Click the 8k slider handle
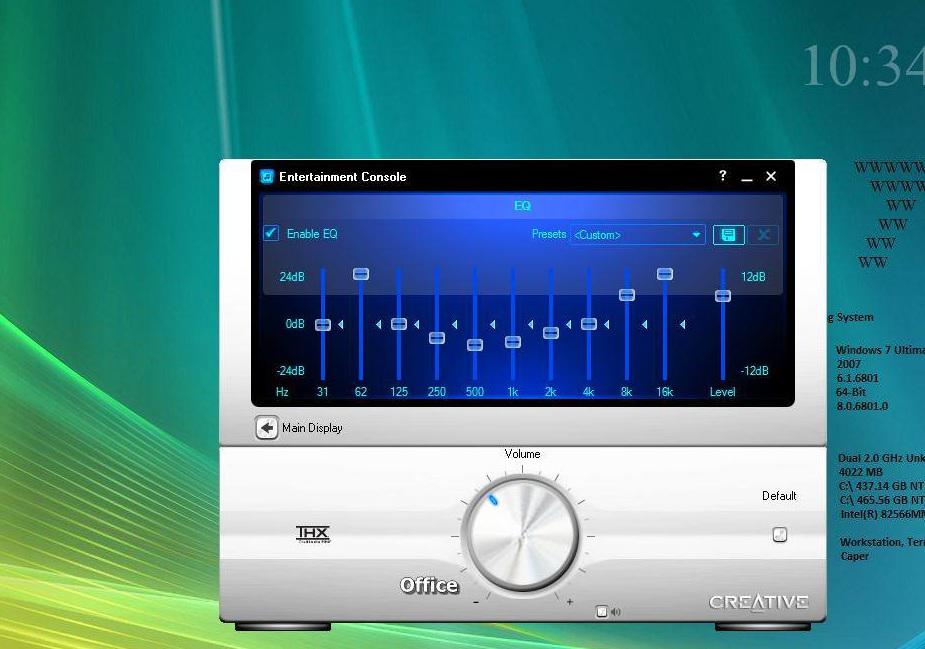This screenshot has width=925, height=649. click(627, 295)
